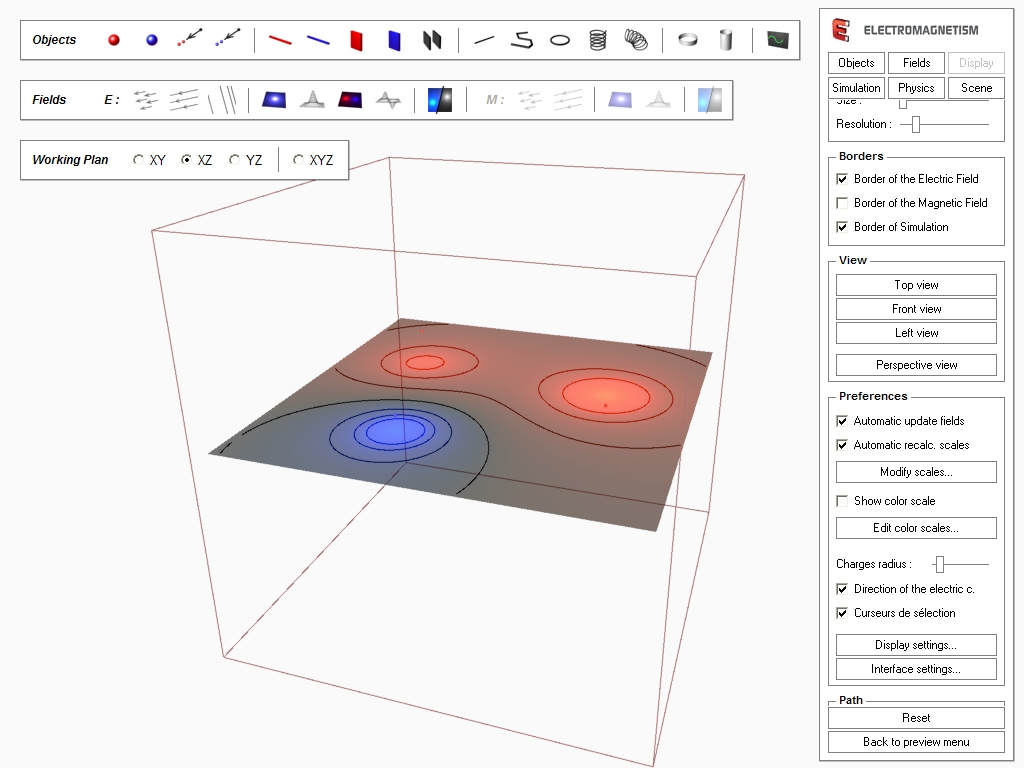This screenshot has width=1024, height=768.
Task: Check the Show color scale option
Action: (842, 501)
